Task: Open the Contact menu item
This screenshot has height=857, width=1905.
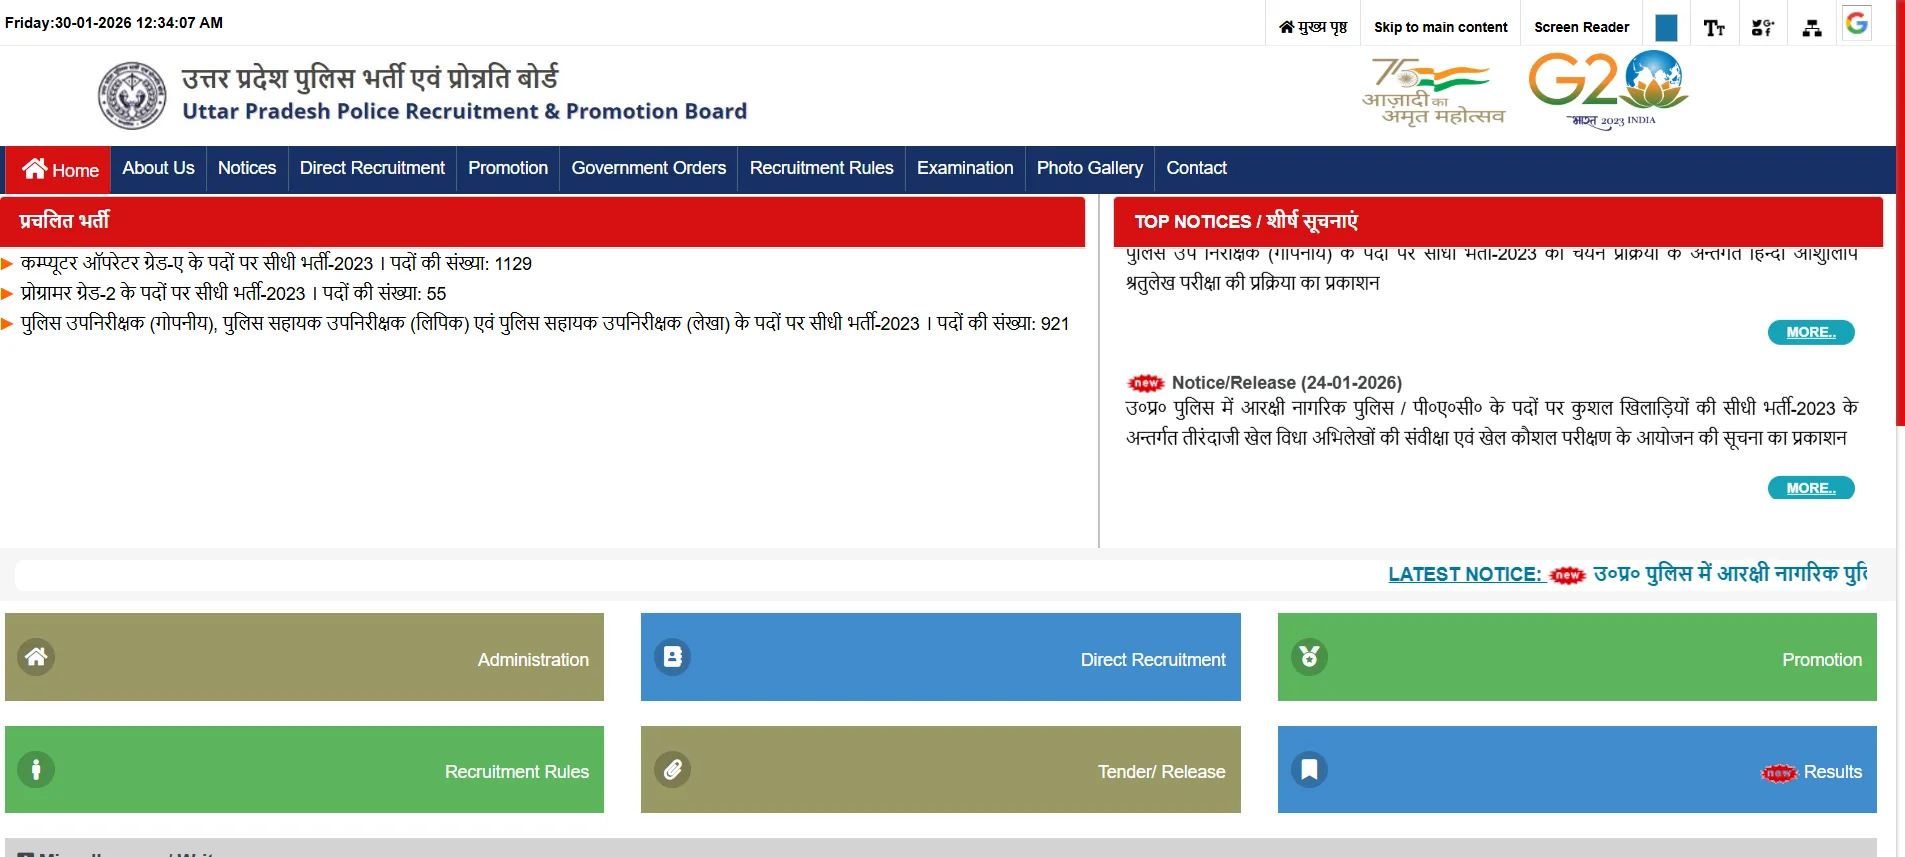Action: point(1196,168)
